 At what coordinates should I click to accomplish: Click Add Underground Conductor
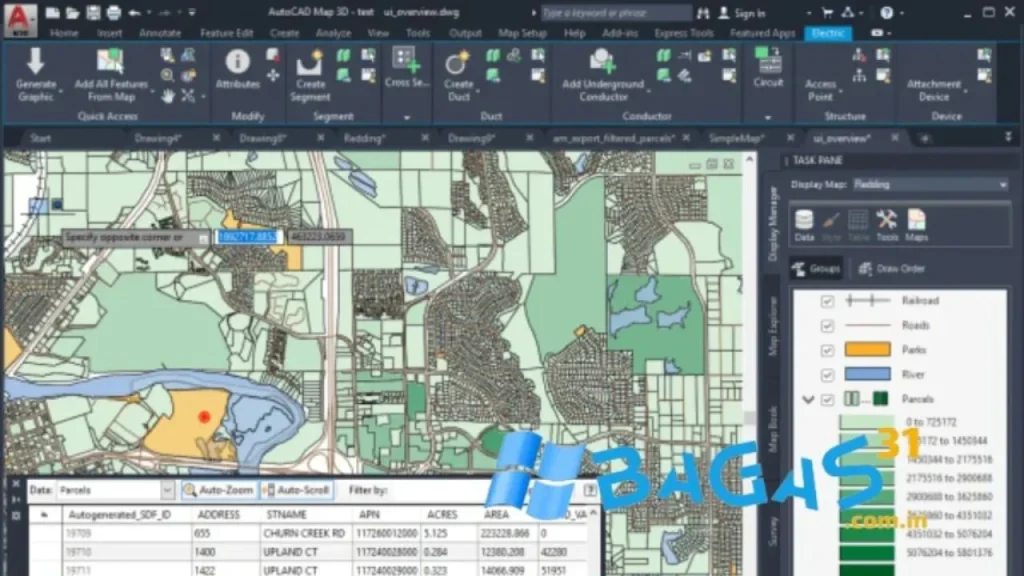coord(602,76)
